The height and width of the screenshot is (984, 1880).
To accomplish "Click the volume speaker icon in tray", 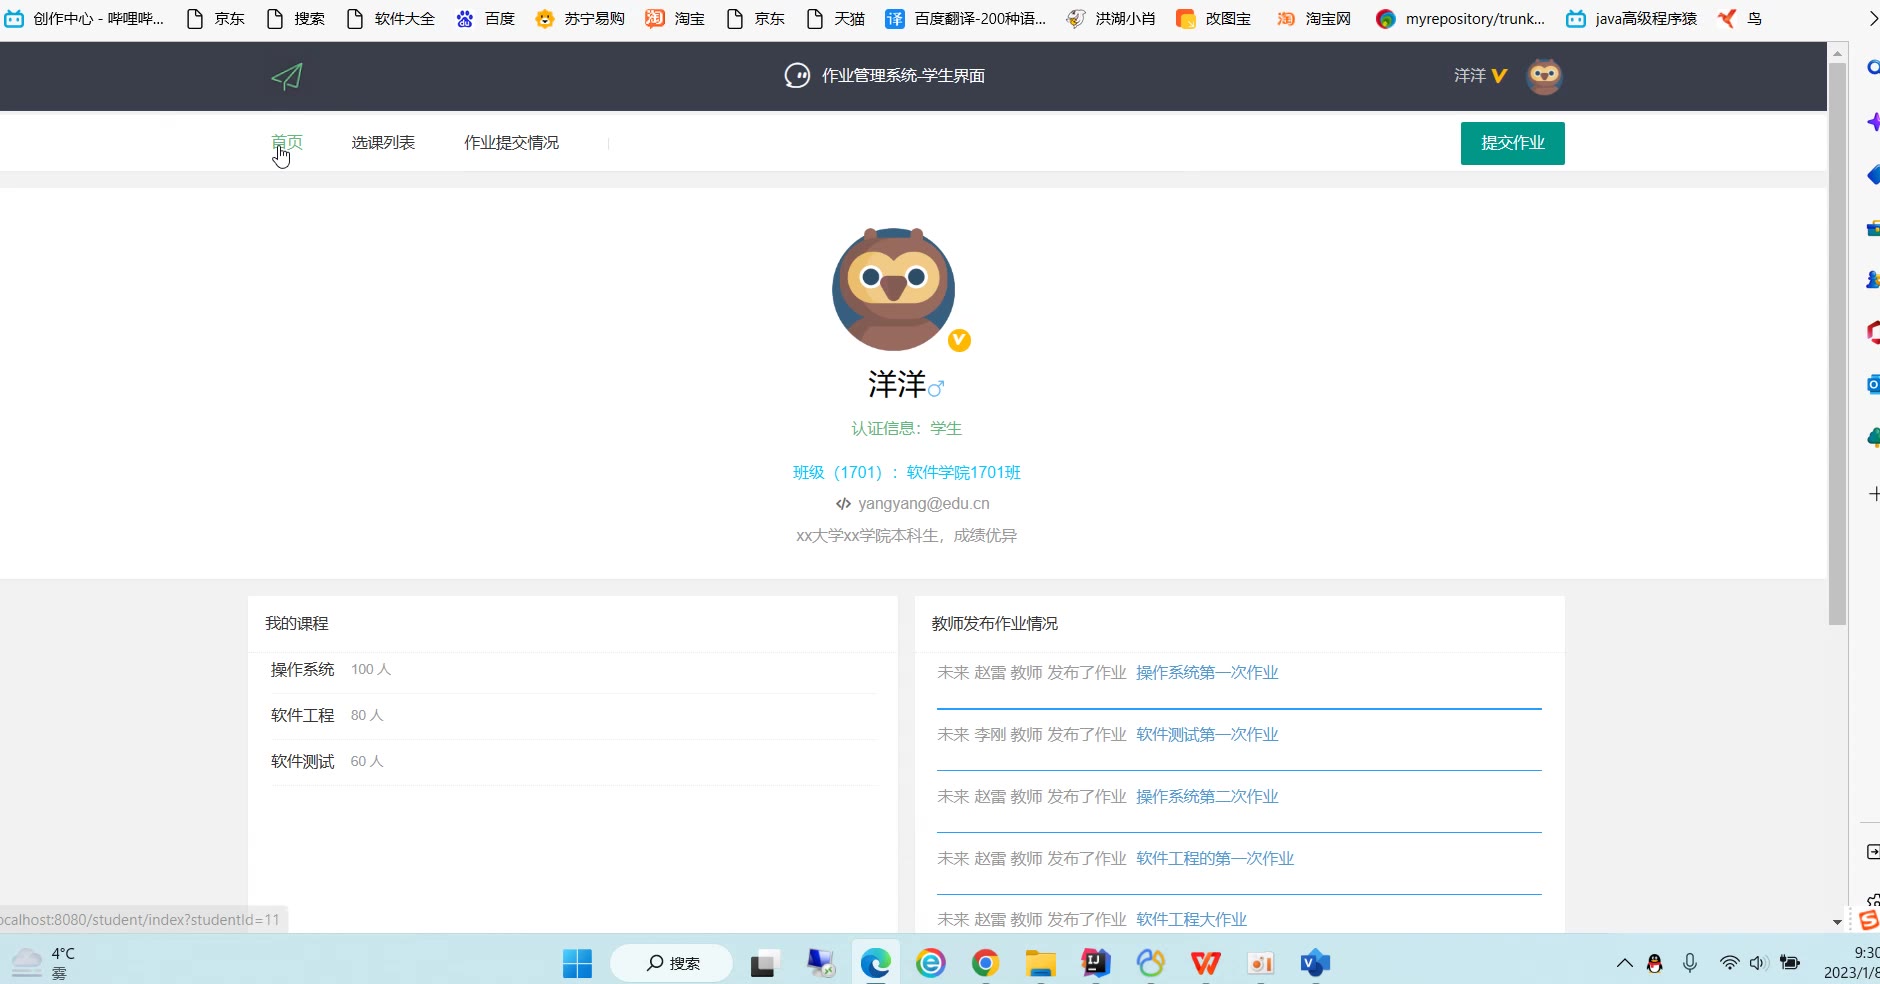I will tap(1759, 963).
